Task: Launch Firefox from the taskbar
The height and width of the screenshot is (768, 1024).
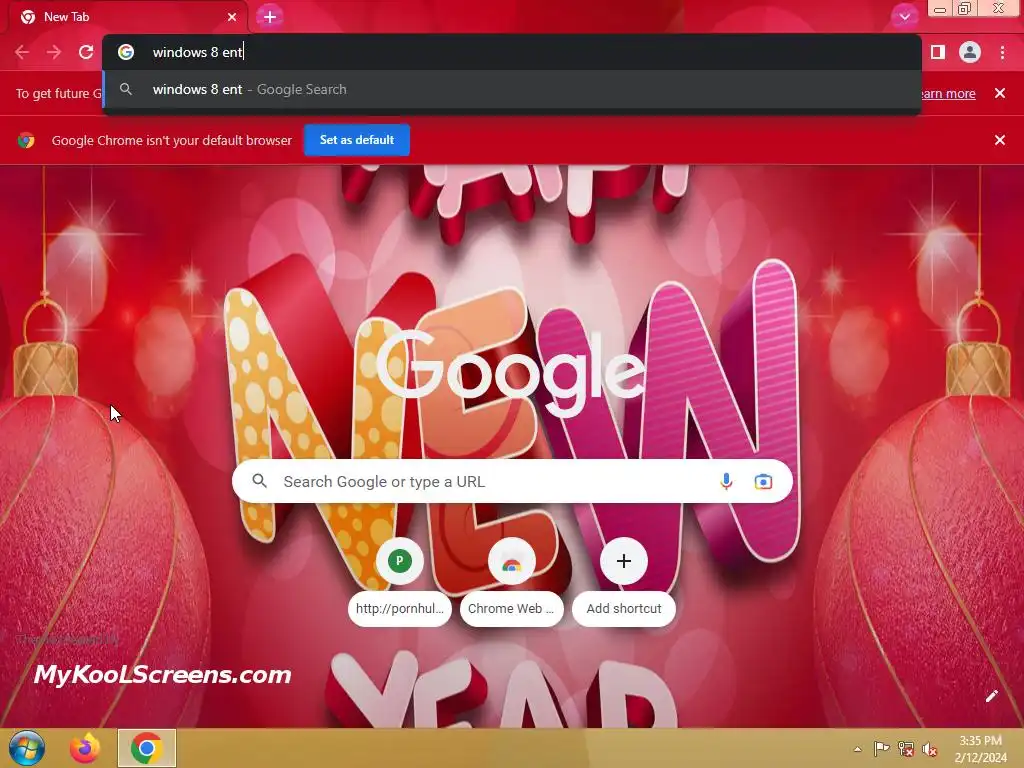Action: tap(85, 748)
